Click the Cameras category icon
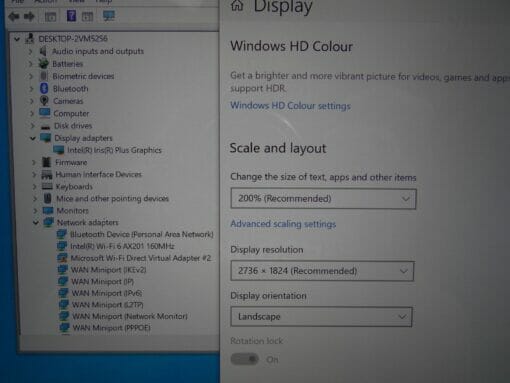This screenshot has height=383, width=510. click(44, 100)
